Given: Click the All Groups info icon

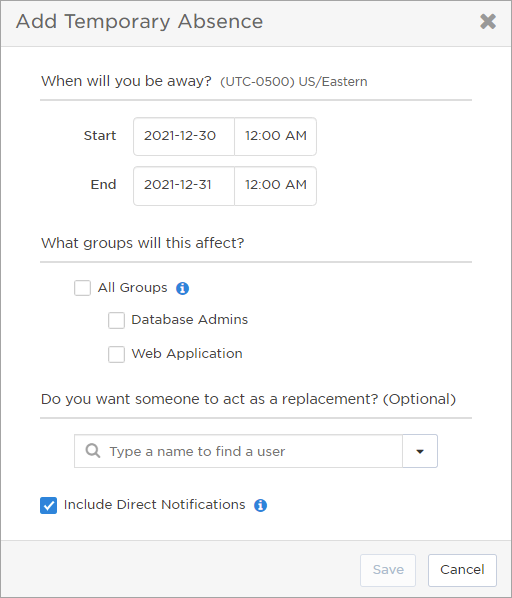Looking at the screenshot, I should pos(182,288).
